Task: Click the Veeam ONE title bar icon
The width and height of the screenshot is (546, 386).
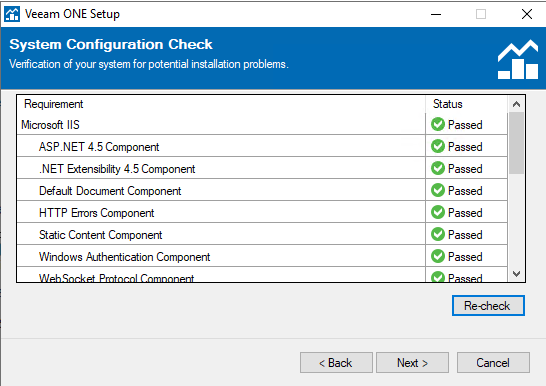Action: pos(12,14)
